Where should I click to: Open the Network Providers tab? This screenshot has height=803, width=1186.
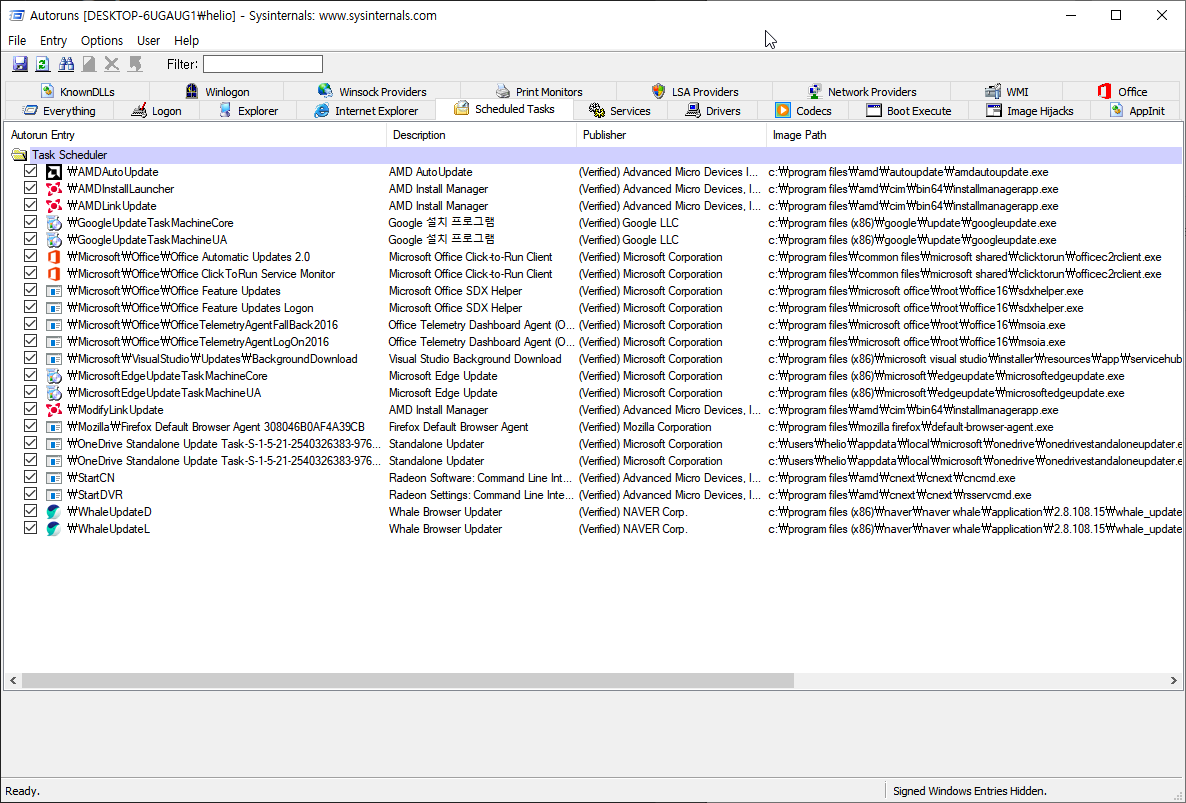coord(862,91)
